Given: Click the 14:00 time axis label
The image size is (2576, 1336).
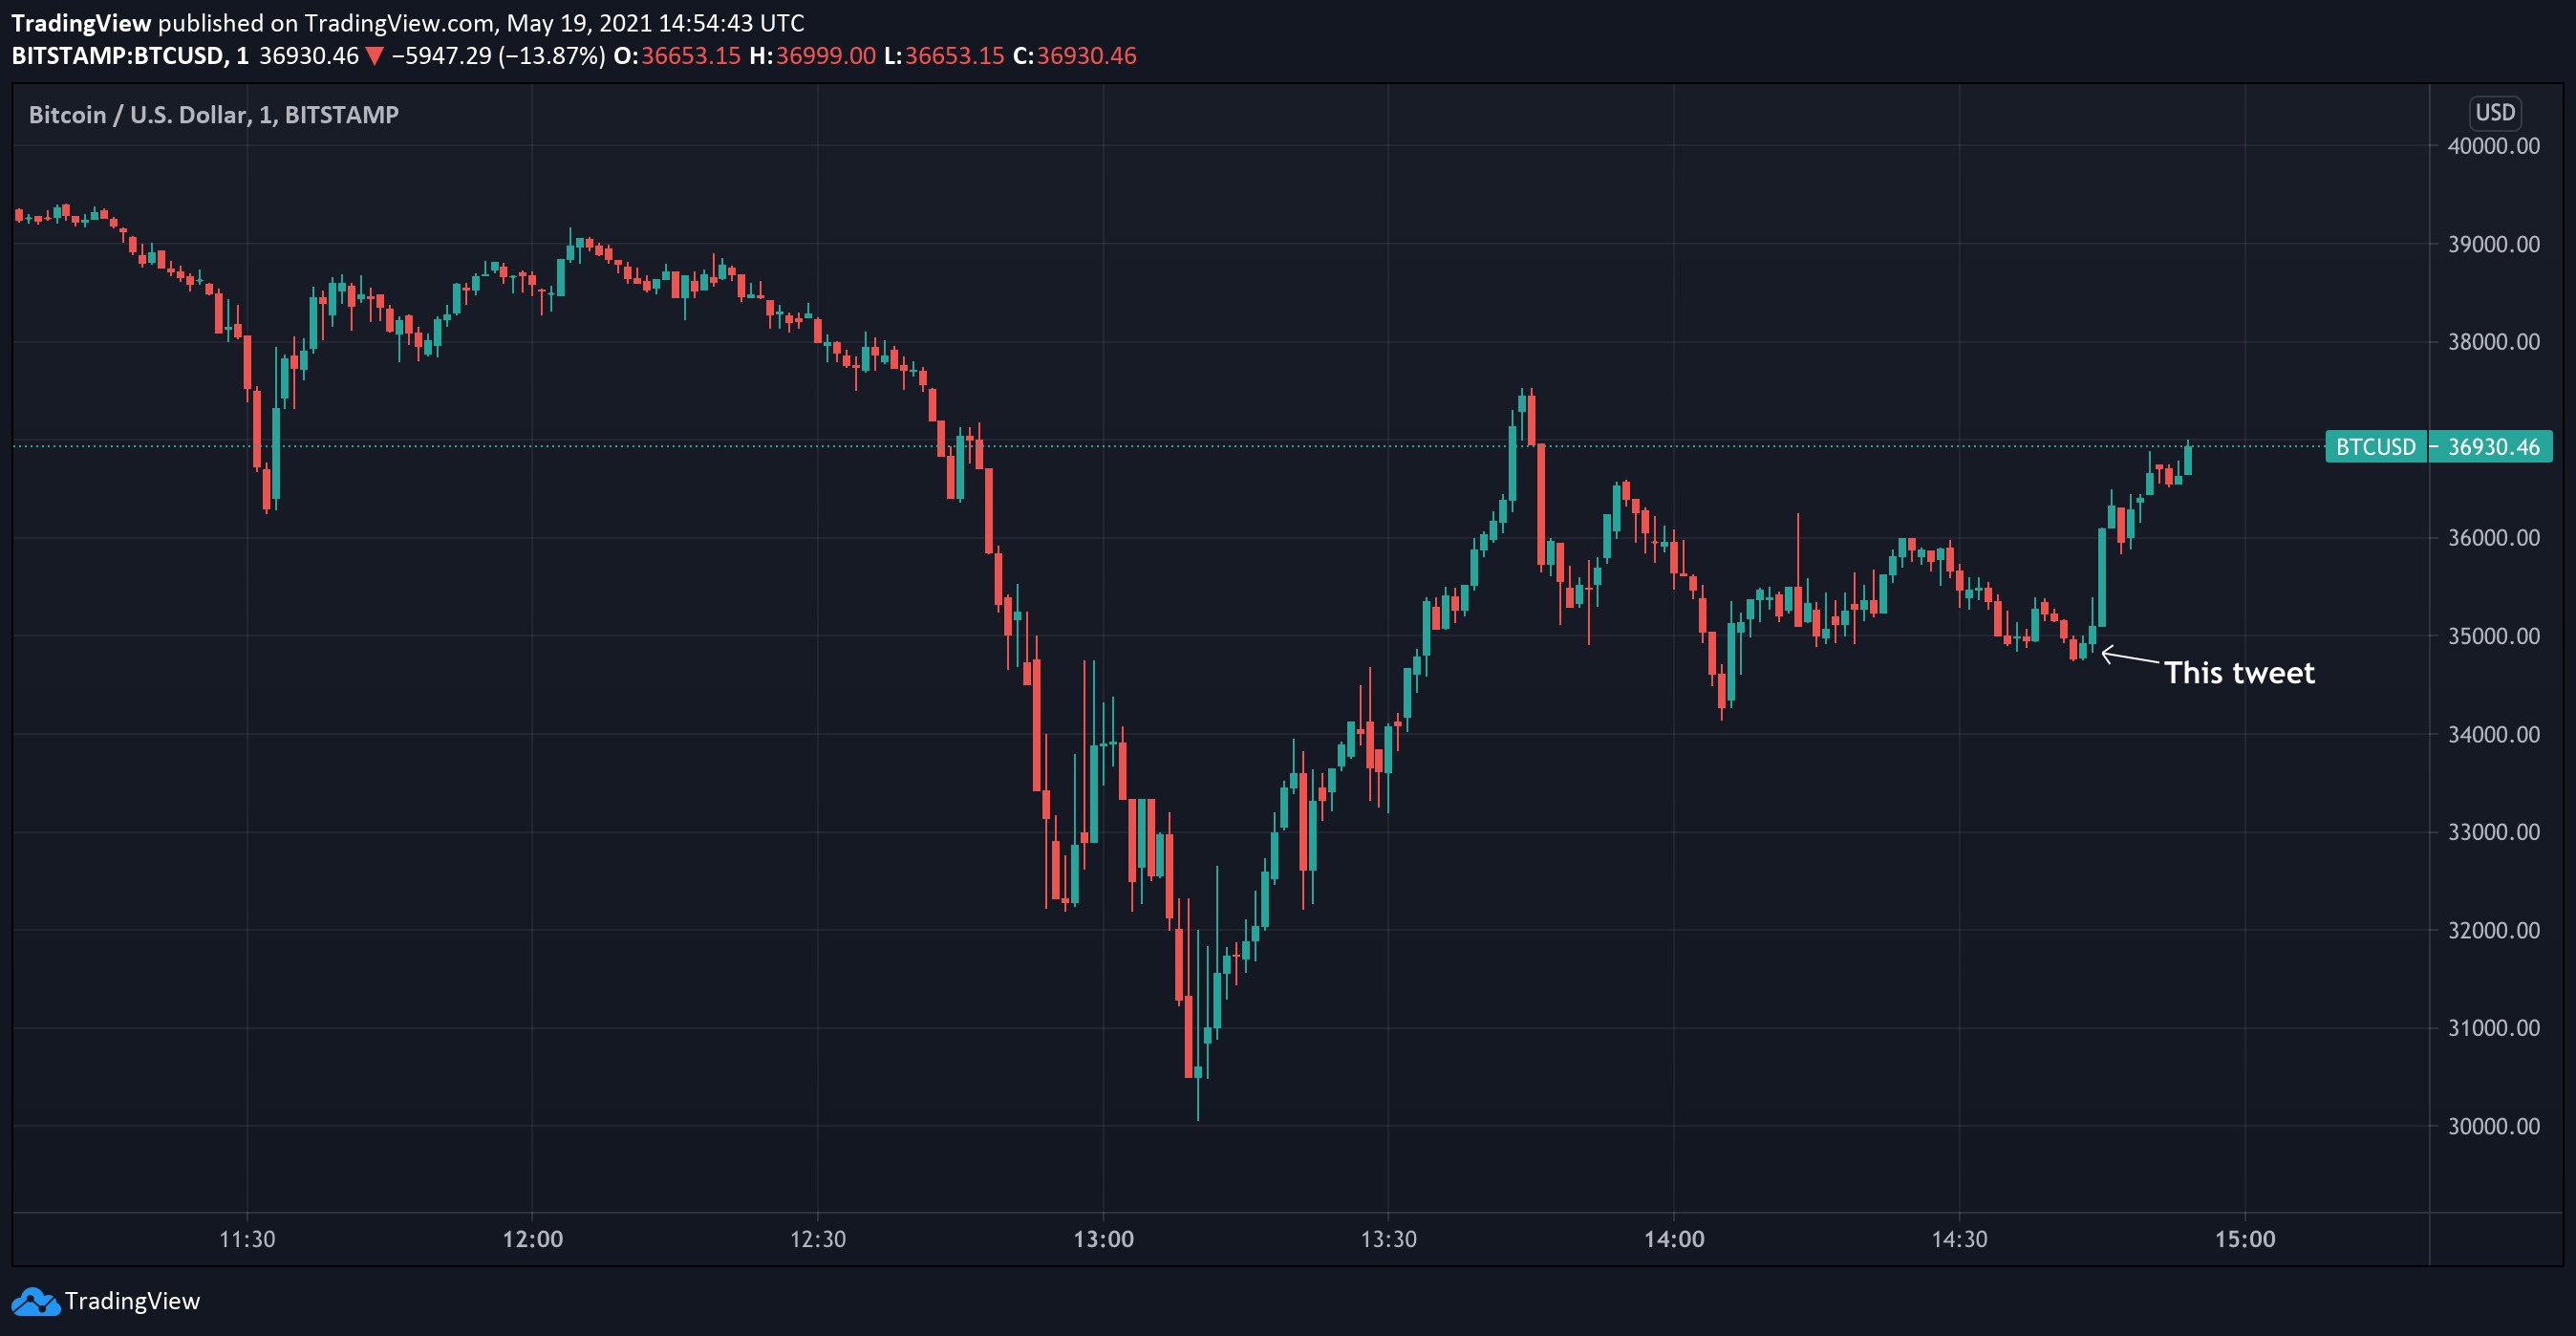Looking at the screenshot, I should (x=1674, y=1239).
